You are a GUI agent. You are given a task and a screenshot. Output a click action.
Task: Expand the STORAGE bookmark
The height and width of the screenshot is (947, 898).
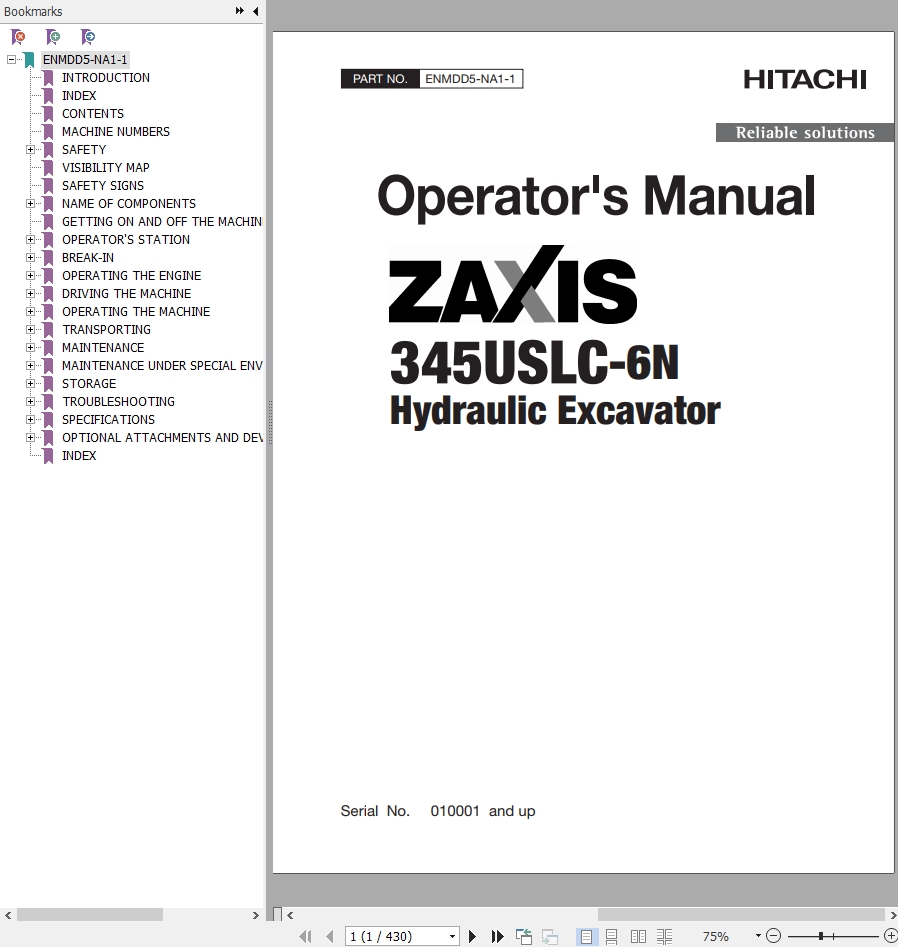pos(30,384)
